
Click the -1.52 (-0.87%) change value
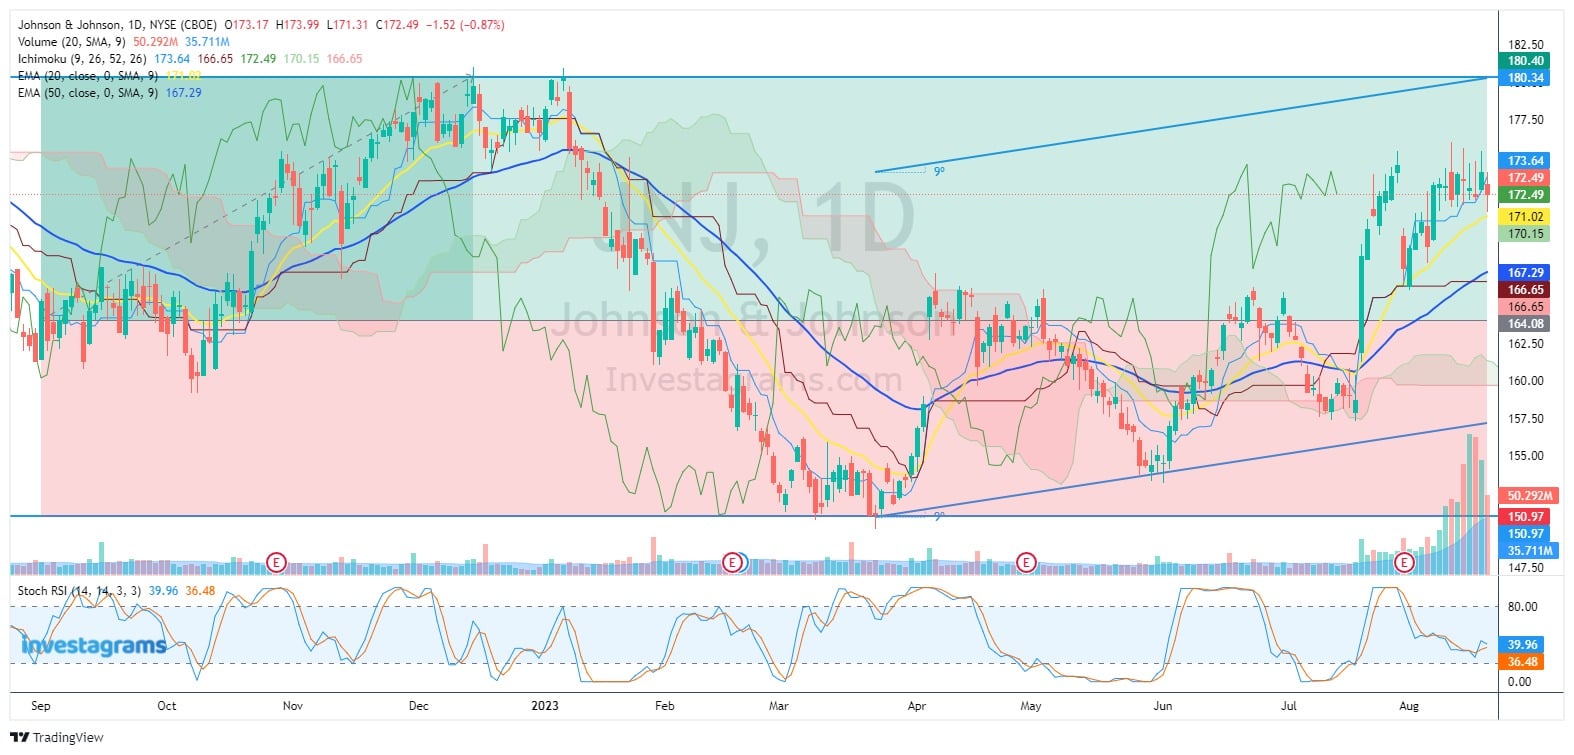point(465,25)
